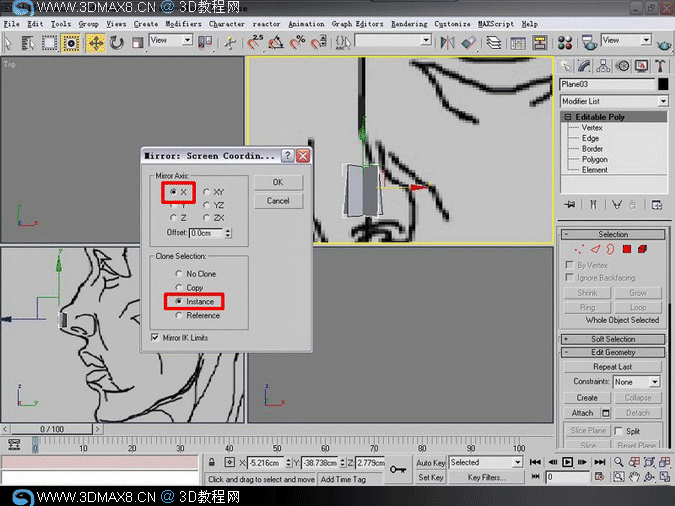This screenshot has width=675, height=506.
Task: Toggle Mirror IK Limits checkbox
Action: 155,338
